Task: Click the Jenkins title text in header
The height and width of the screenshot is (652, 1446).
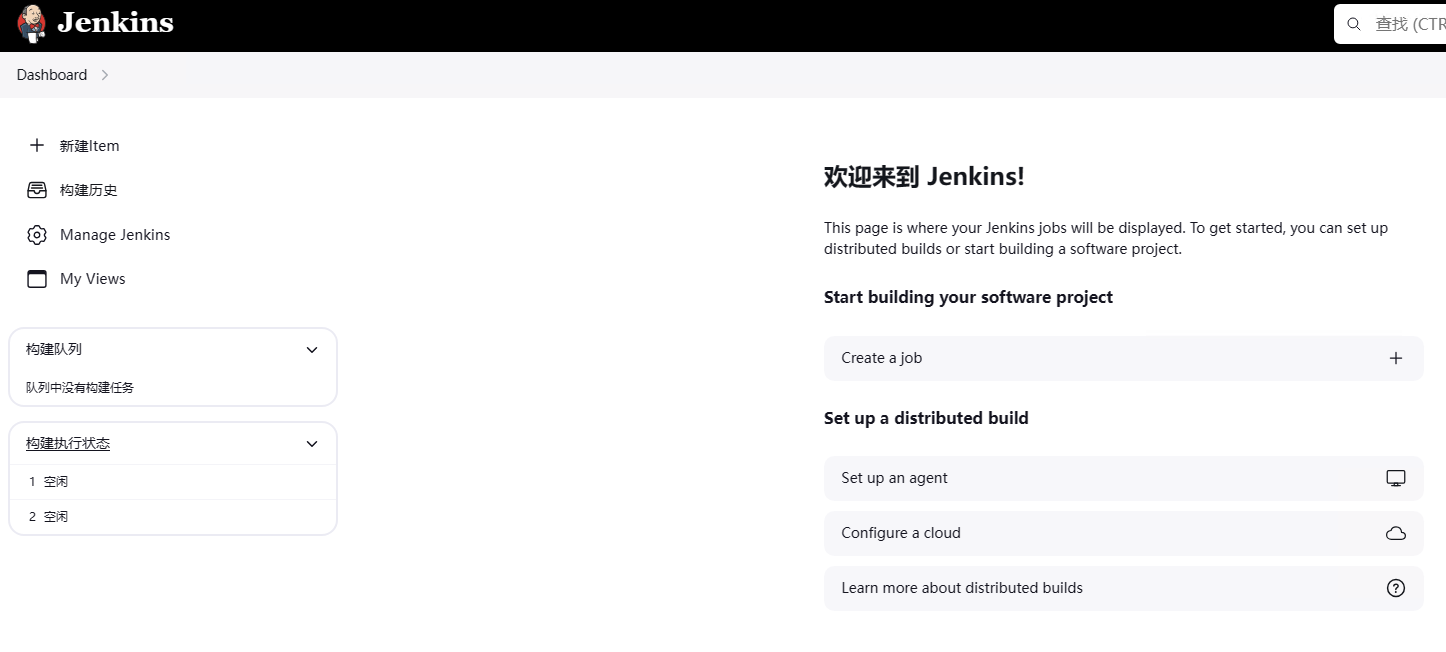Action: pyautogui.click(x=115, y=22)
